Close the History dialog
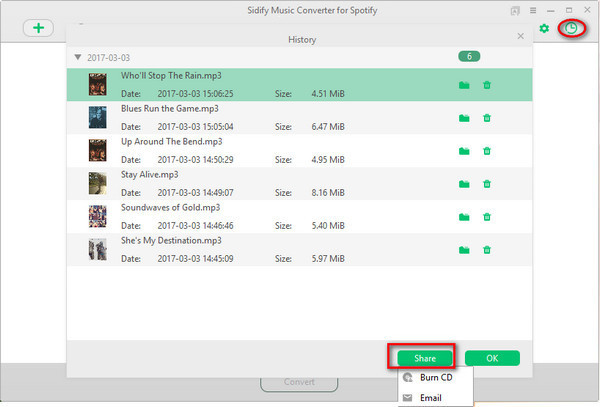 520,36
